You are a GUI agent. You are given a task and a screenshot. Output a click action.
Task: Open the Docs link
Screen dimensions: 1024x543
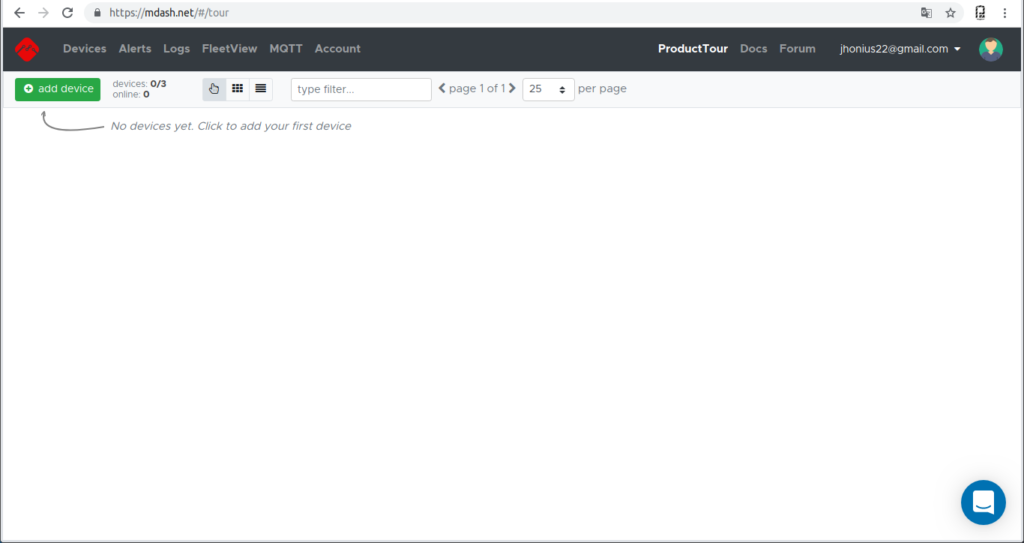(x=753, y=49)
